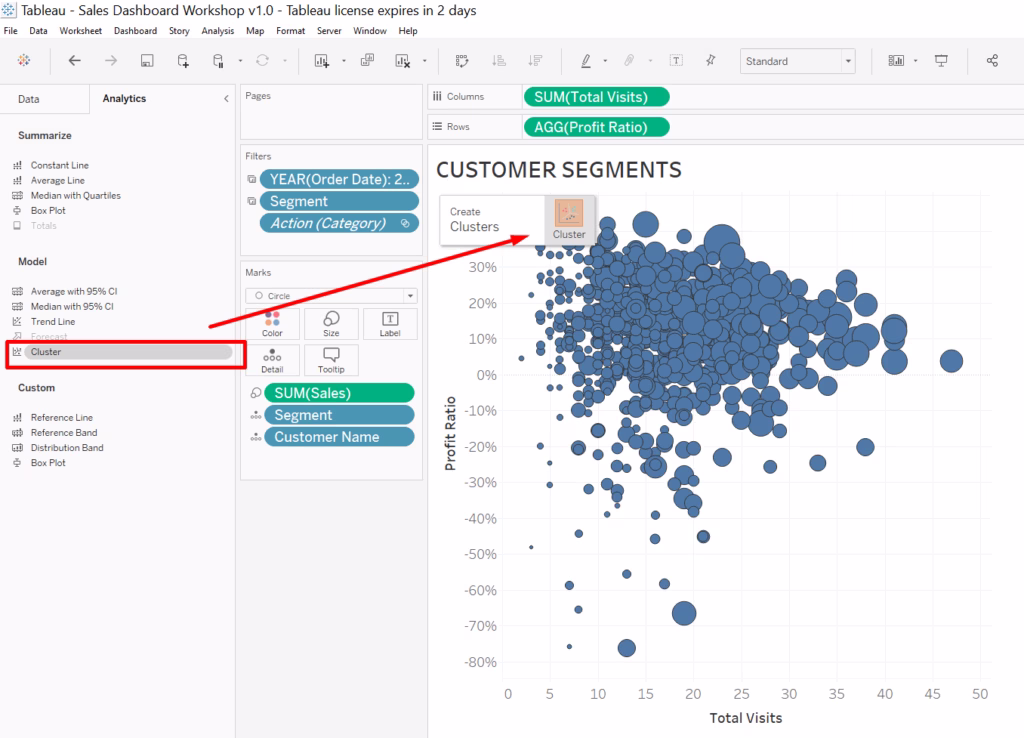Viewport: 1024px width, 738px height.
Task: Click the clear sheet icon
Action: pos(403,61)
